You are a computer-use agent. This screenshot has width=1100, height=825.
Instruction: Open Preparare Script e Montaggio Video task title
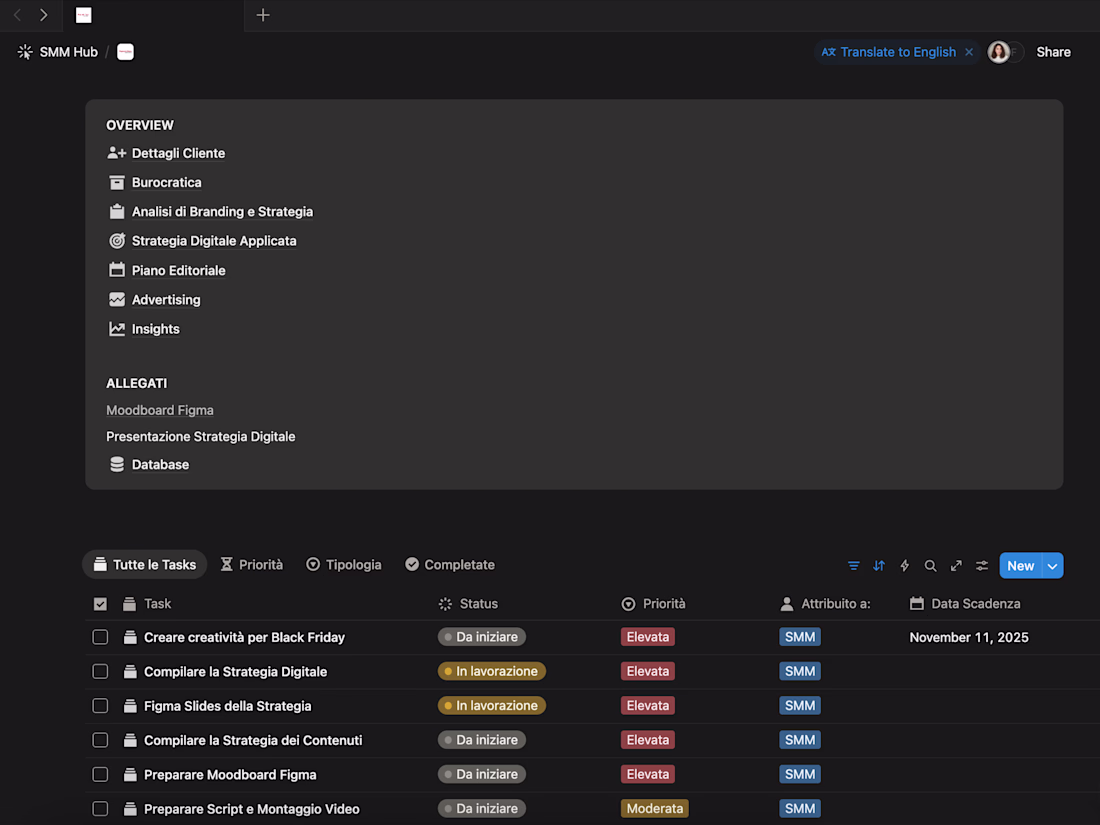point(252,809)
